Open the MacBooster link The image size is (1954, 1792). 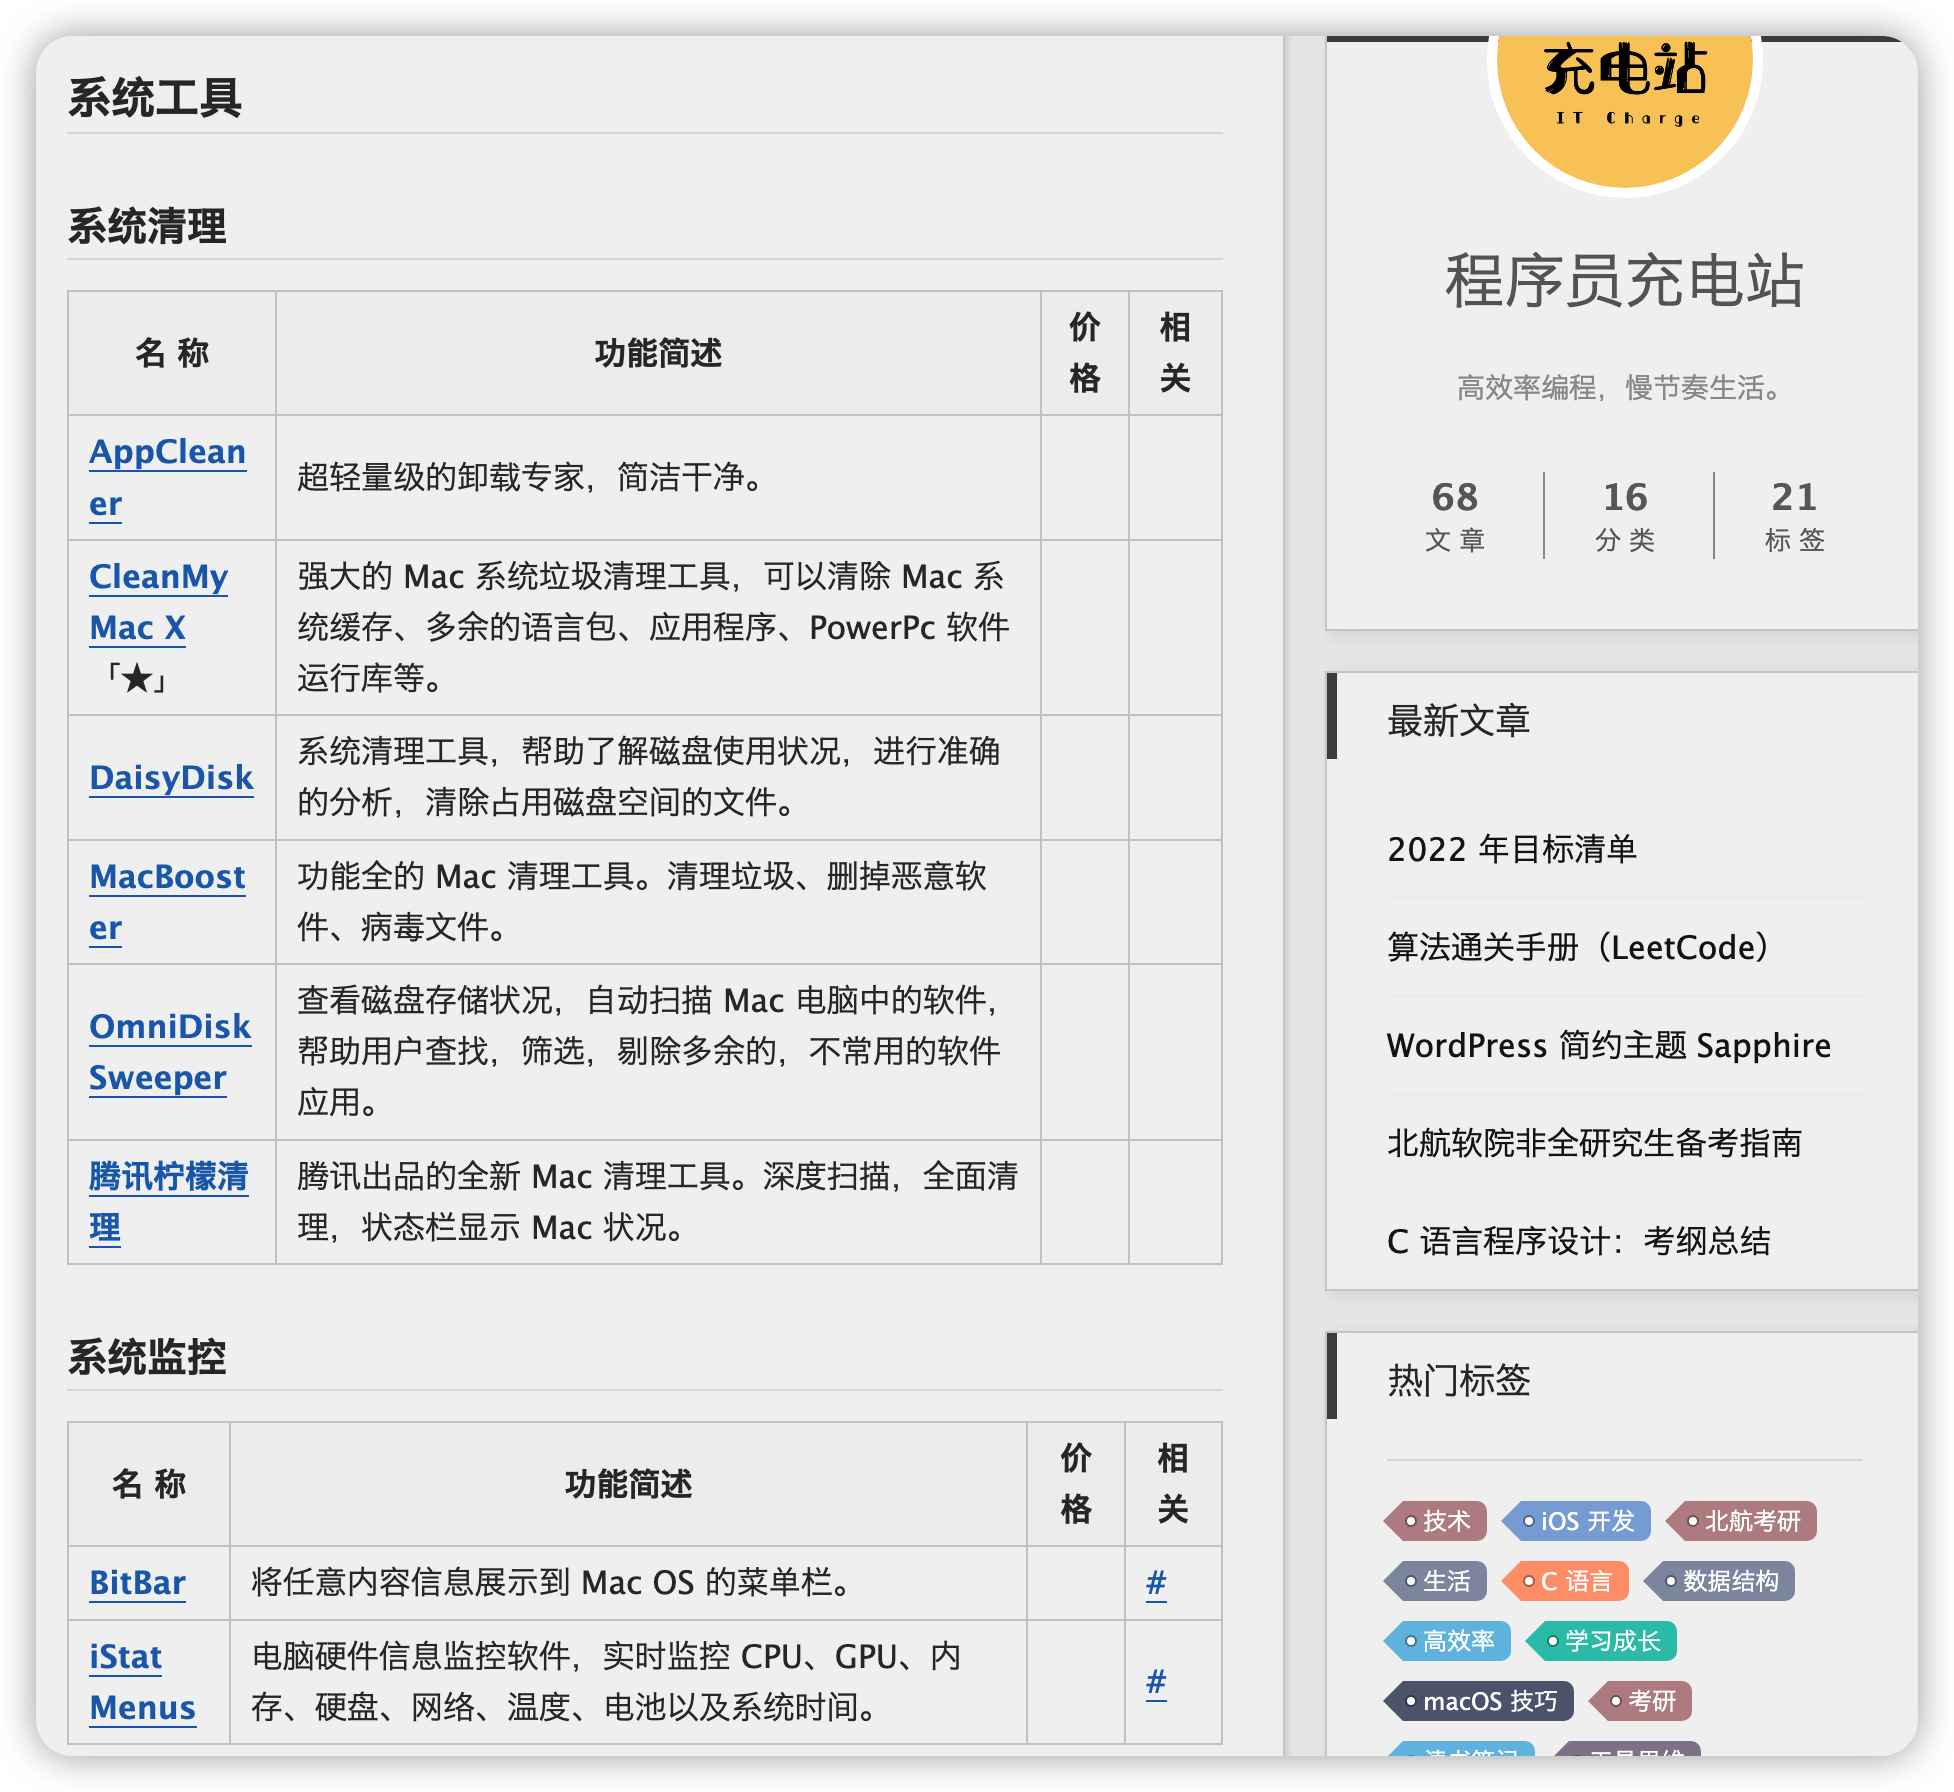point(167,878)
